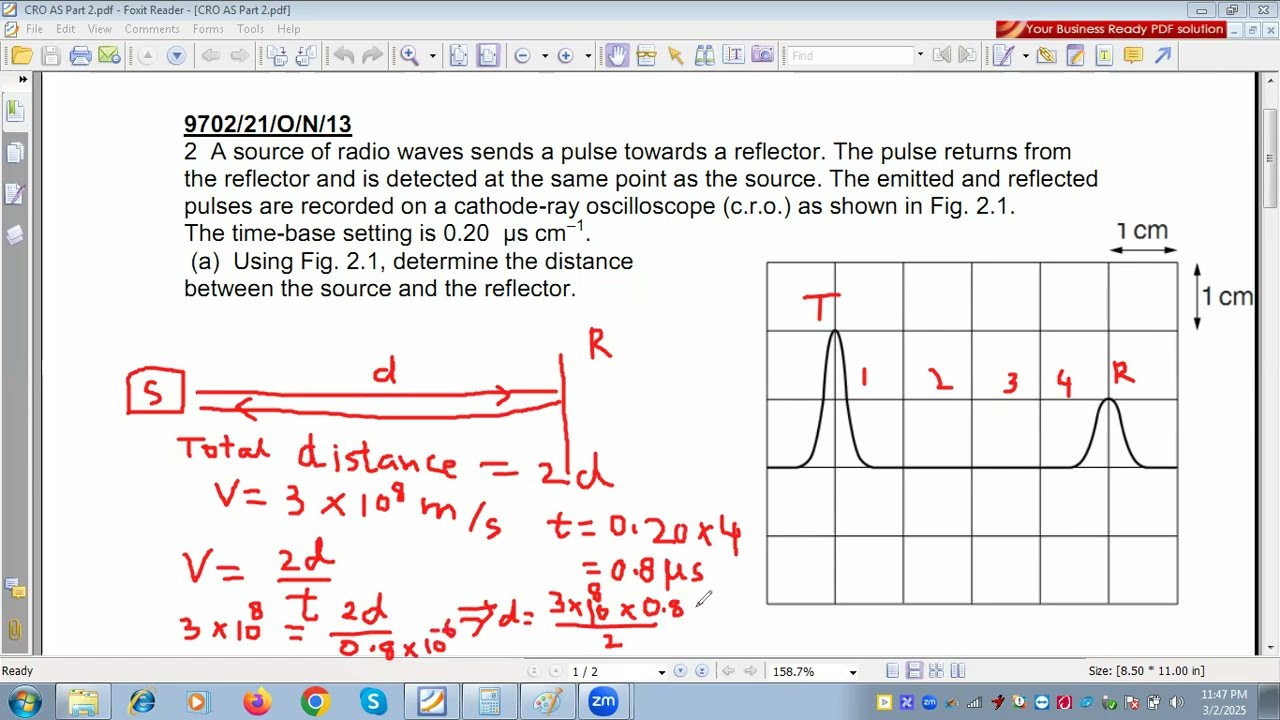
Task: Open the signatures panel icon in sidebar
Action: [x=15, y=194]
